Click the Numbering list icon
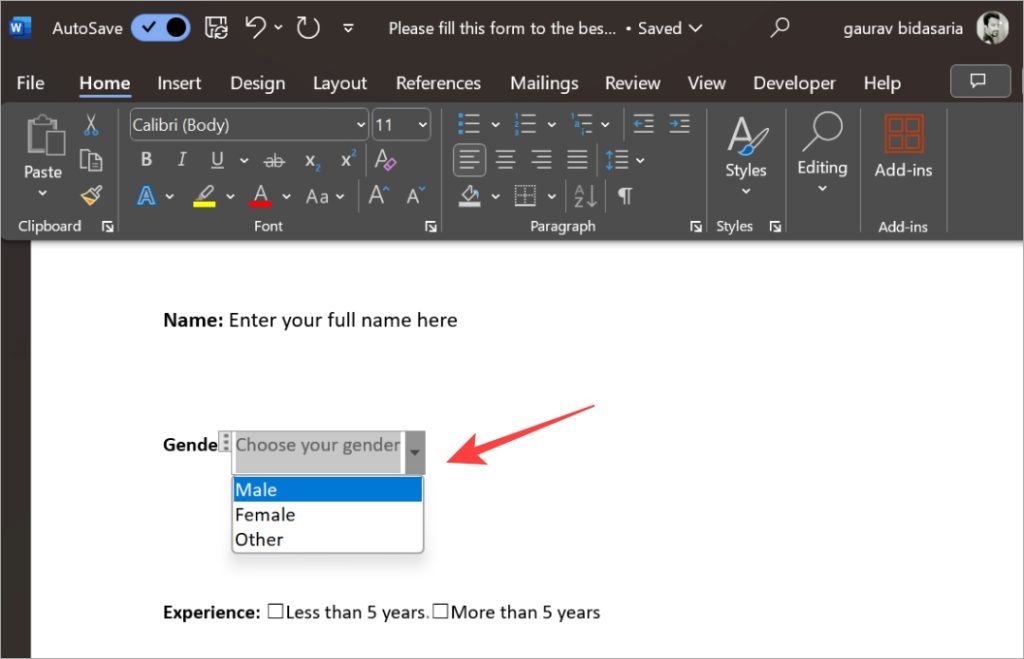The width and height of the screenshot is (1024, 659). pos(525,123)
